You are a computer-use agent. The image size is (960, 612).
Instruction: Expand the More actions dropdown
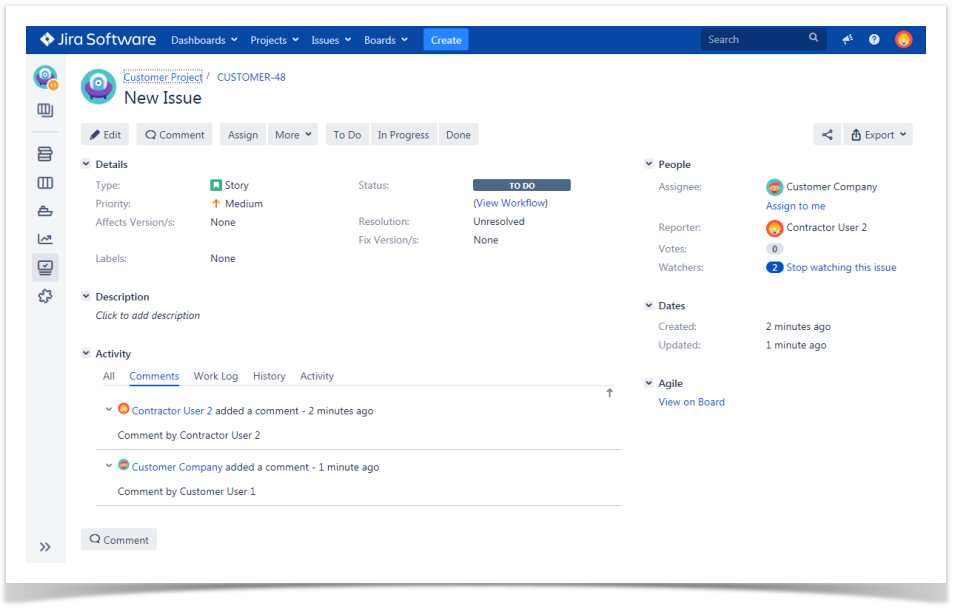(x=292, y=133)
